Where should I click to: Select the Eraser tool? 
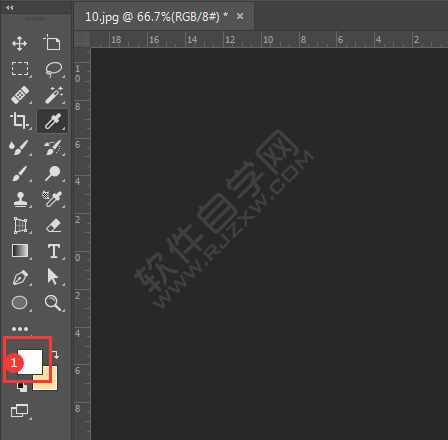[53, 225]
